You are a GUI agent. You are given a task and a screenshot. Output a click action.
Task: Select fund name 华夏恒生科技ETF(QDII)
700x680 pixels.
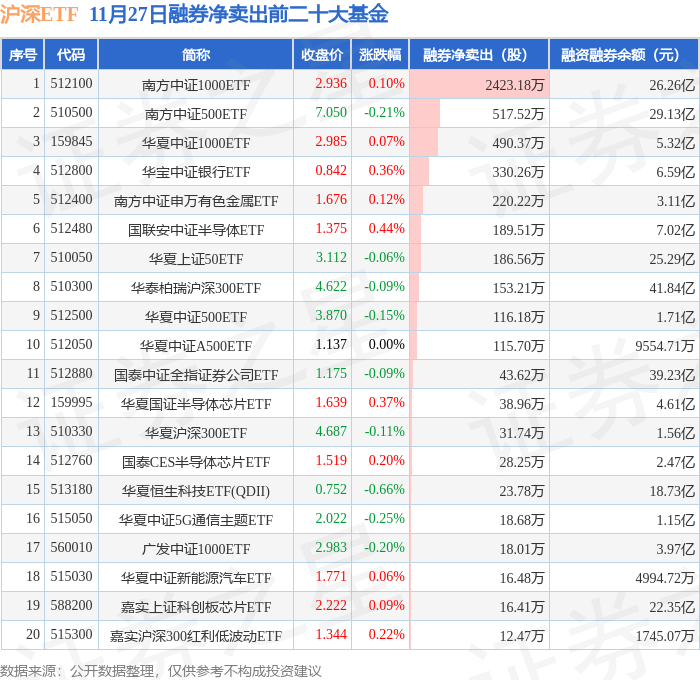(196, 491)
